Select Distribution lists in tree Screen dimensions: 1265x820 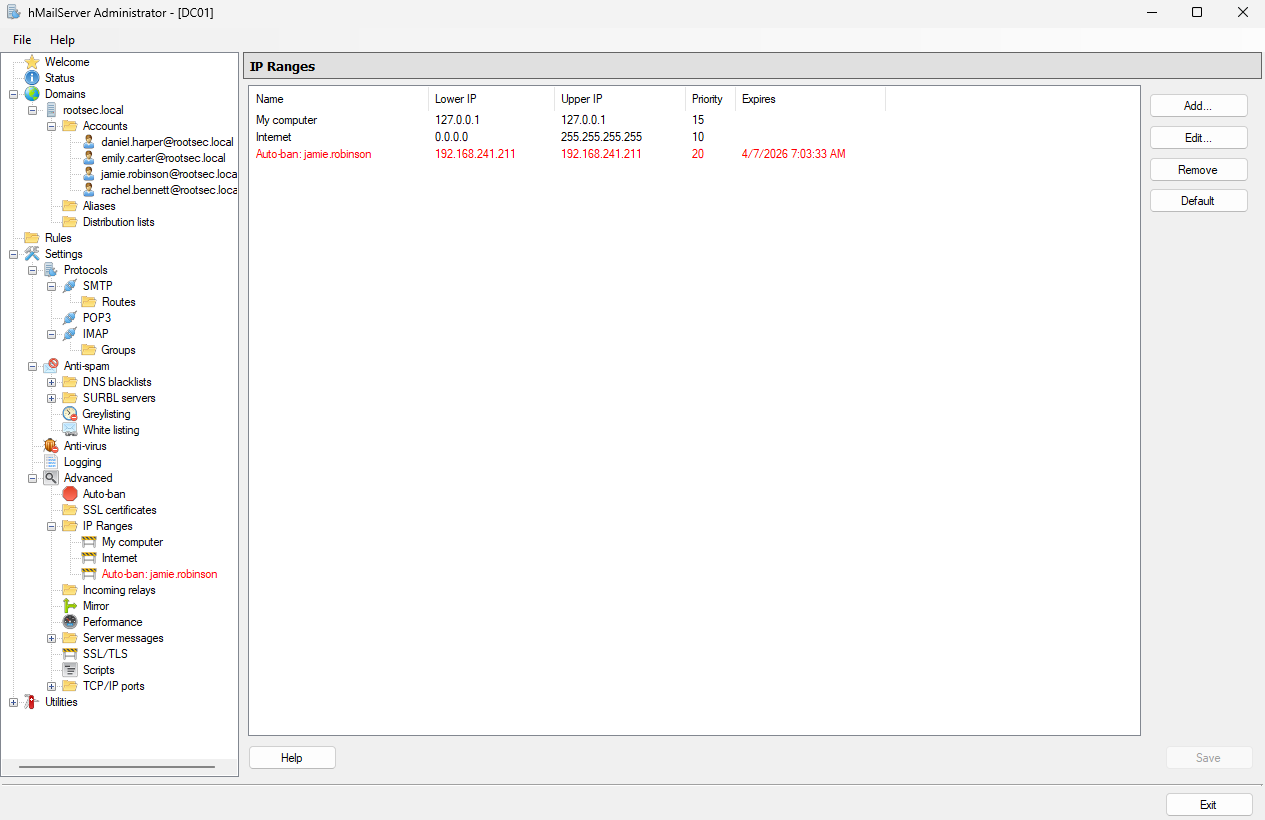click(118, 222)
